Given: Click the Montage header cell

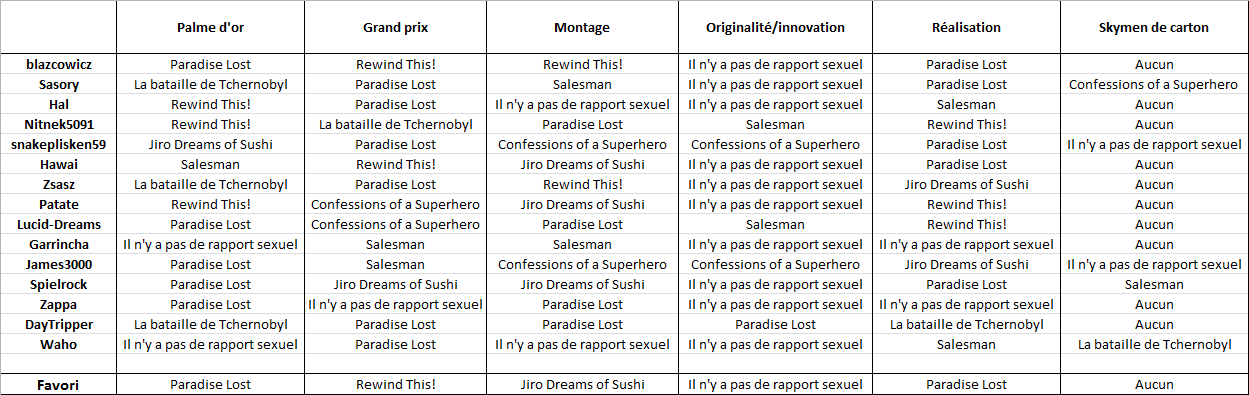Looking at the screenshot, I should click(x=582, y=27).
